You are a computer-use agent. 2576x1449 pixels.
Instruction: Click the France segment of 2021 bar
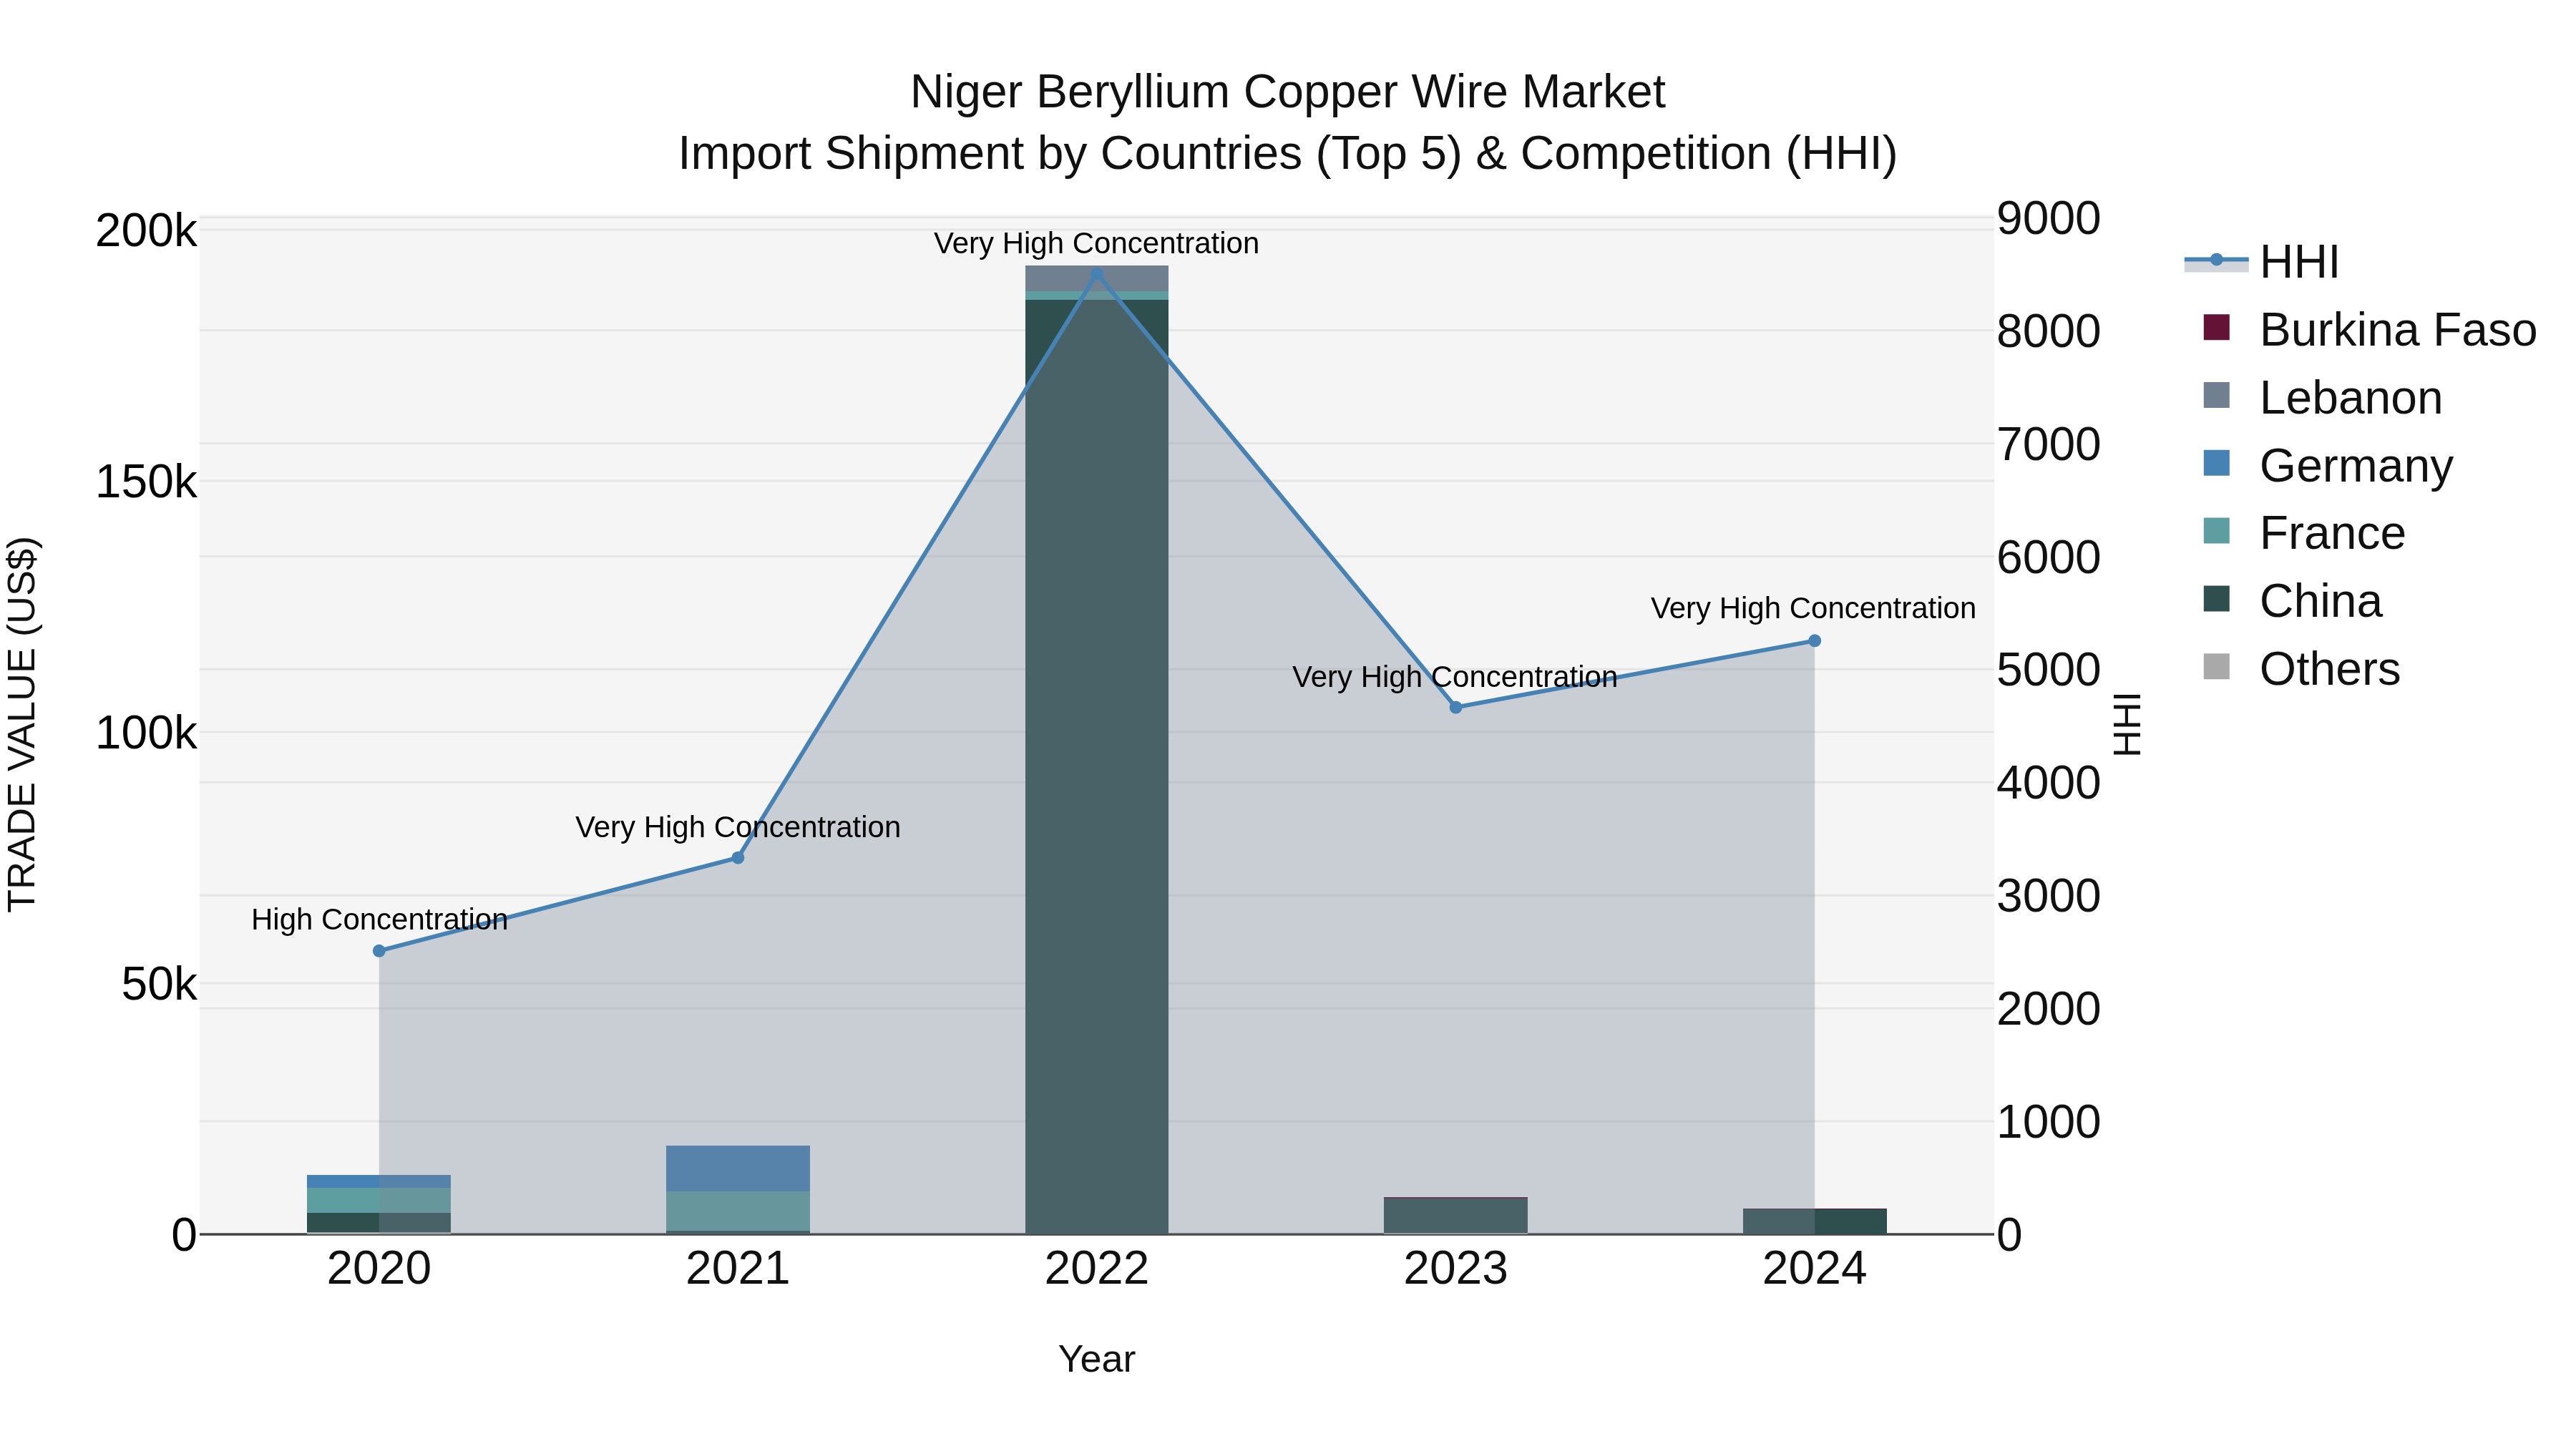738,1210
